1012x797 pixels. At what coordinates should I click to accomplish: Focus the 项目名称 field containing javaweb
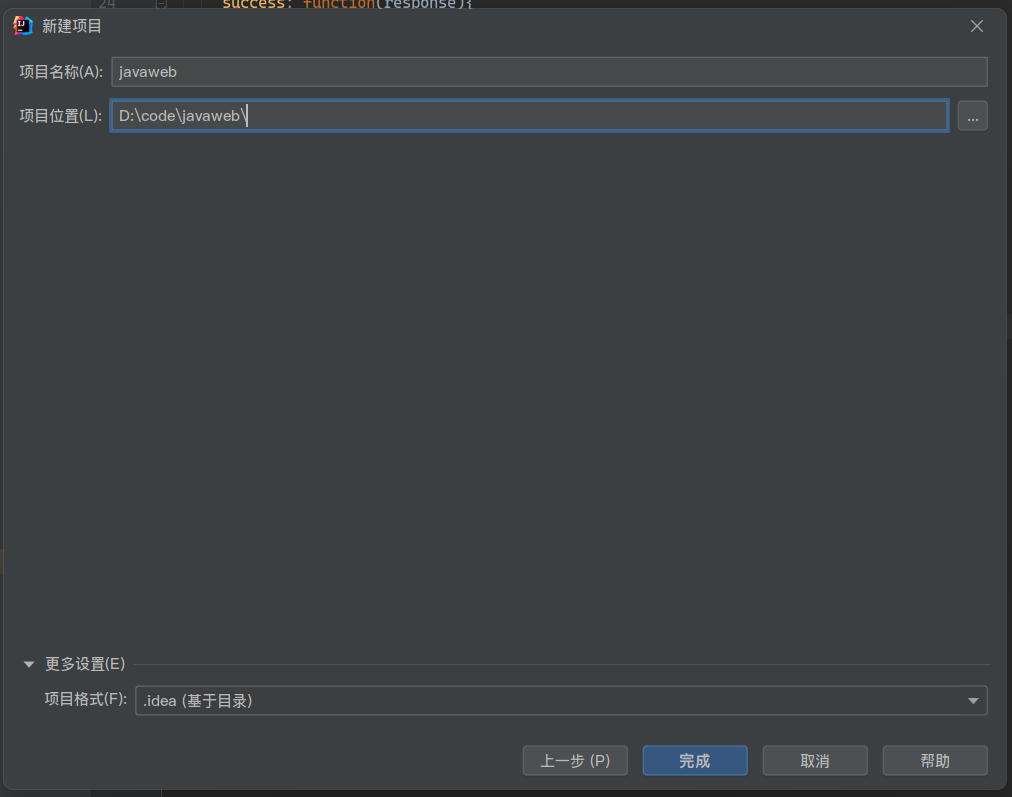pyautogui.click(x=549, y=72)
